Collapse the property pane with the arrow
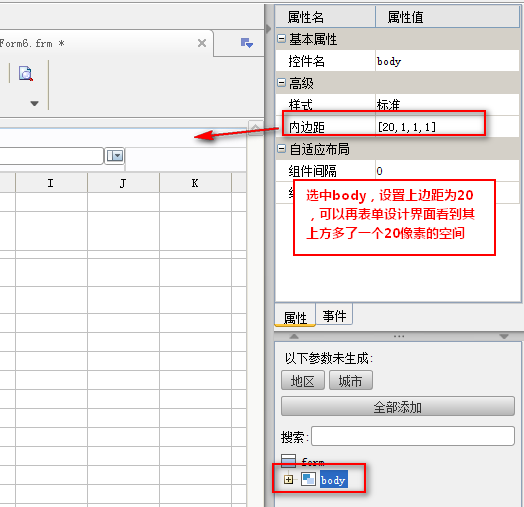This screenshot has width=524, height=507. [x=268, y=29]
